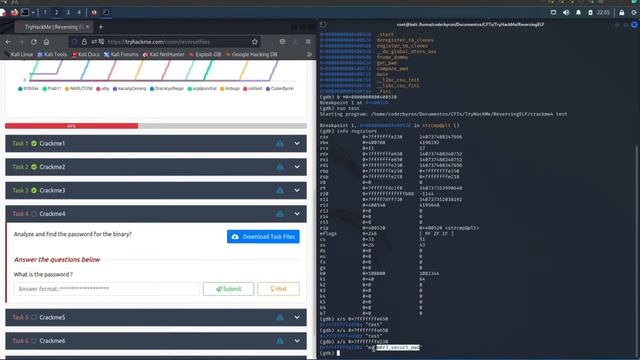Open the volume control tray icon
This screenshot has height=360, width=640.
point(566,13)
